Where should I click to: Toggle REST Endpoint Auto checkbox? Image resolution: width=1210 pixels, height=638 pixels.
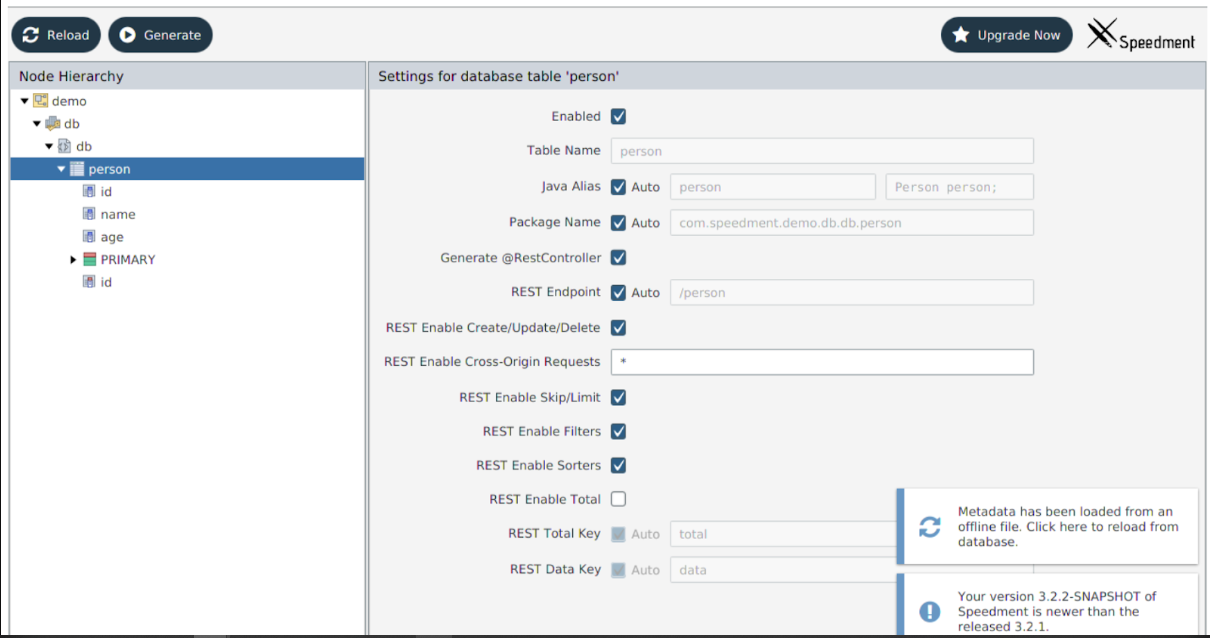[x=619, y=293]
